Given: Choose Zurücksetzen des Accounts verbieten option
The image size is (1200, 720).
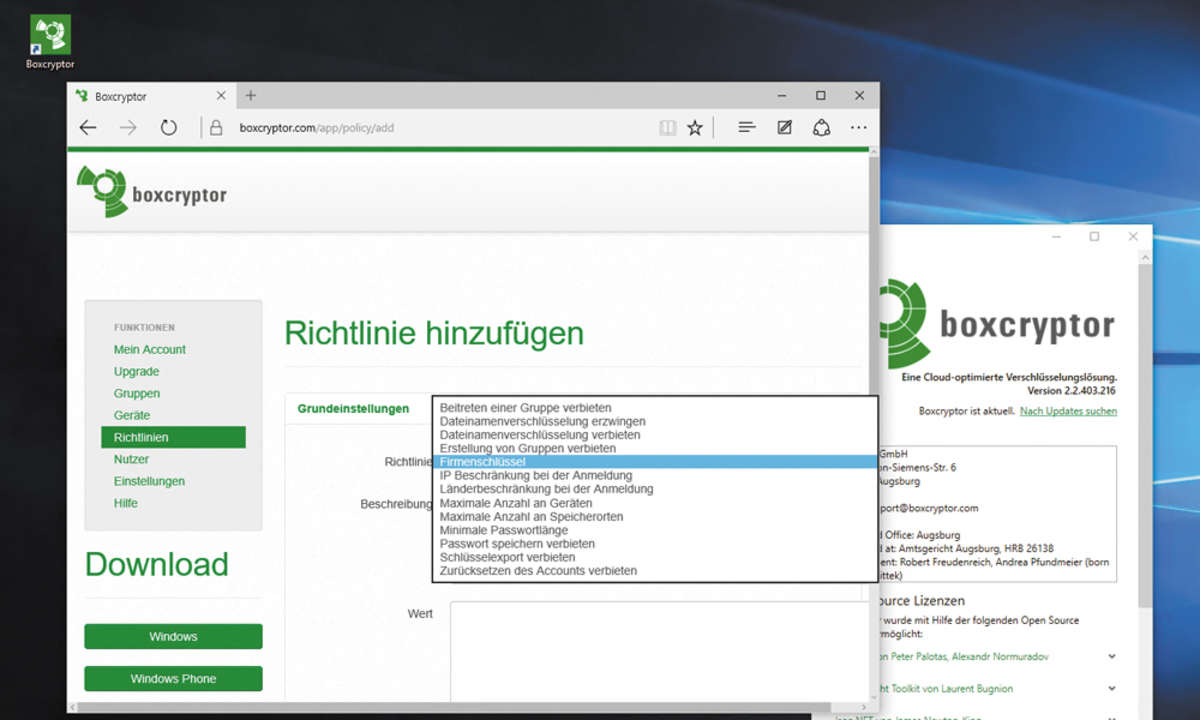Looking at the screenshot, I should [655, 571].
